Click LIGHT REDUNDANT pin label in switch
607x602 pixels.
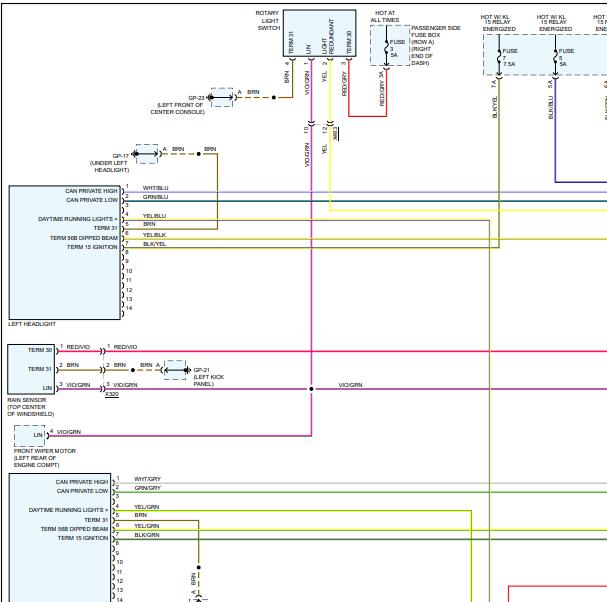coord(328,38)
